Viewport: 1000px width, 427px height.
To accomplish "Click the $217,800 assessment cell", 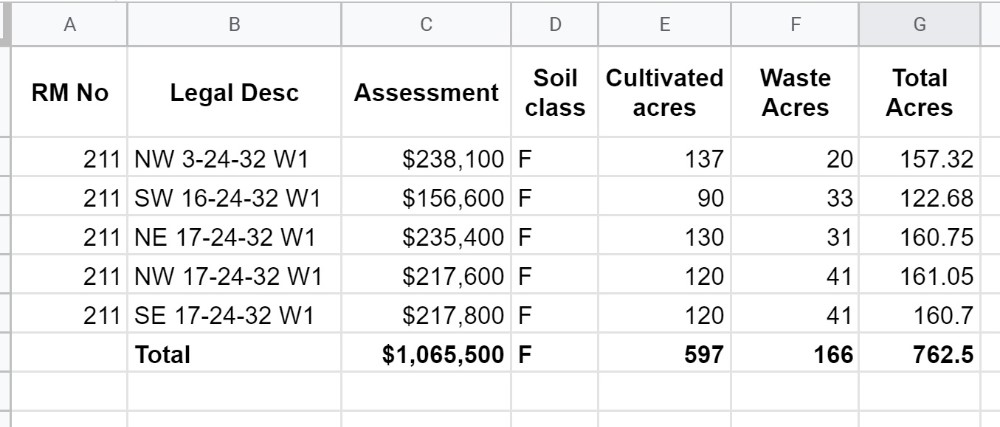I will [426, 314].
